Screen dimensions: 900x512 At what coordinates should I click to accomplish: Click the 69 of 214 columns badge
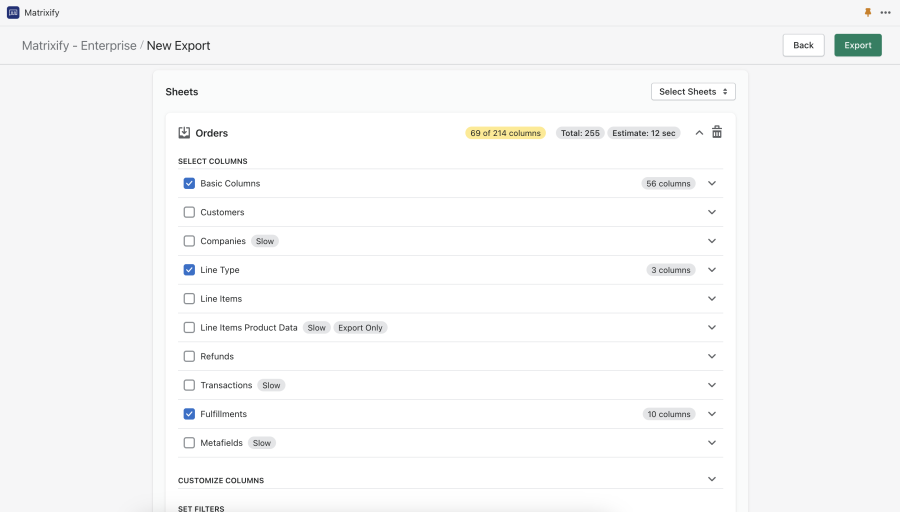(505, 133)
